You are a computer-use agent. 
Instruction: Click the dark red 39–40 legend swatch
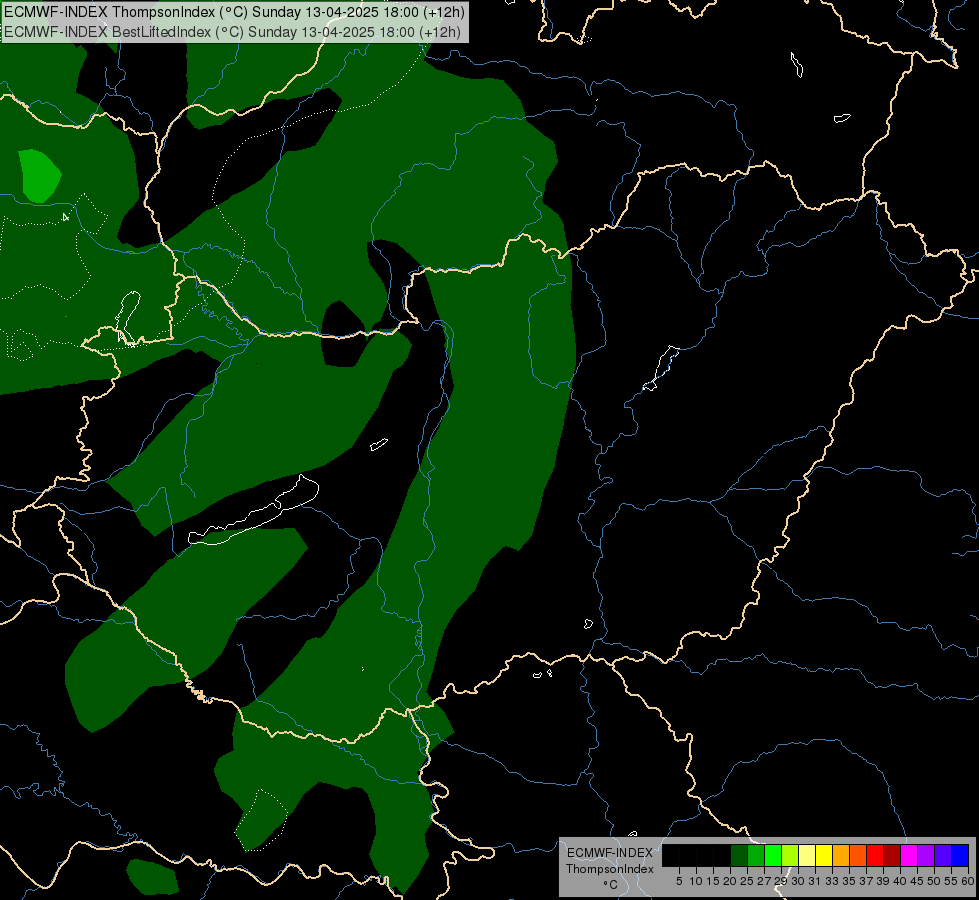coord(892,855)
